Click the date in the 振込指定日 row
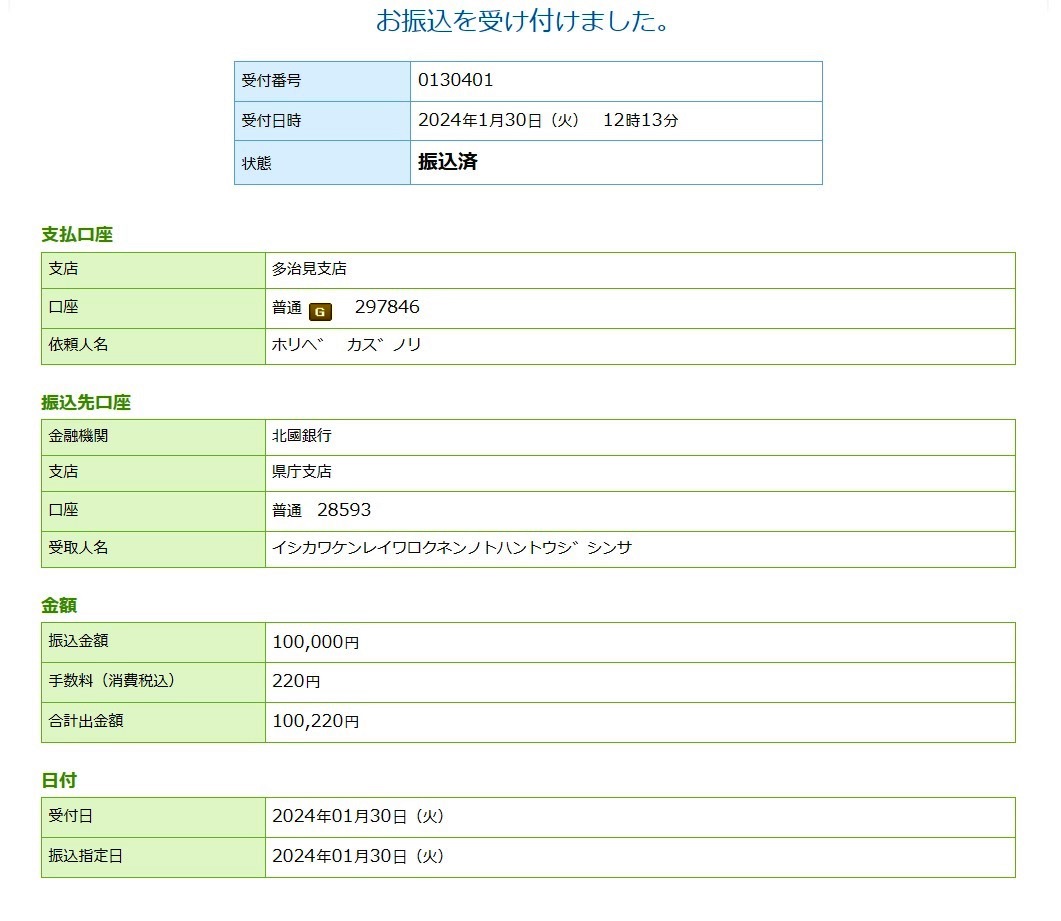This screenshot has height=921, width=1061. pyautogui.click(x=357, y=857)
